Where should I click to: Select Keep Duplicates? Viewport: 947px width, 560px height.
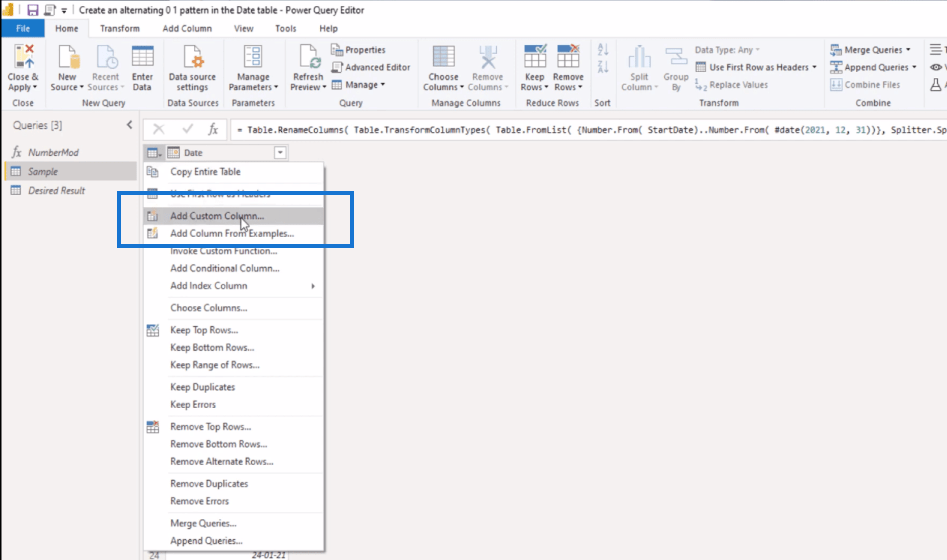coord(234,387)
